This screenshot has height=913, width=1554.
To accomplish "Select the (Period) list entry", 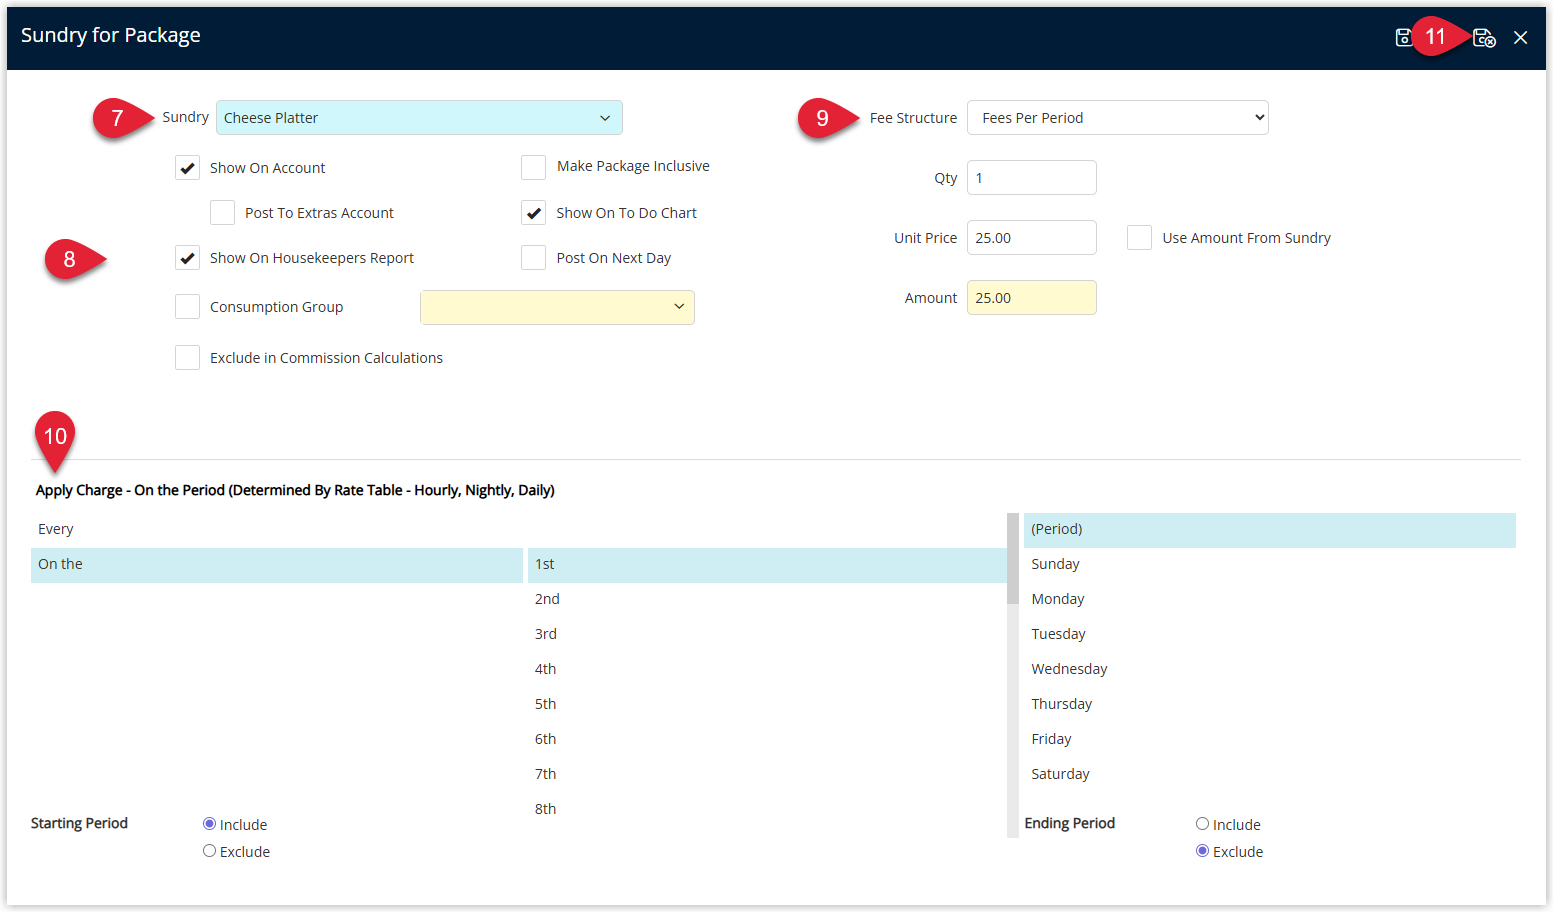I will click(1269, 530).
